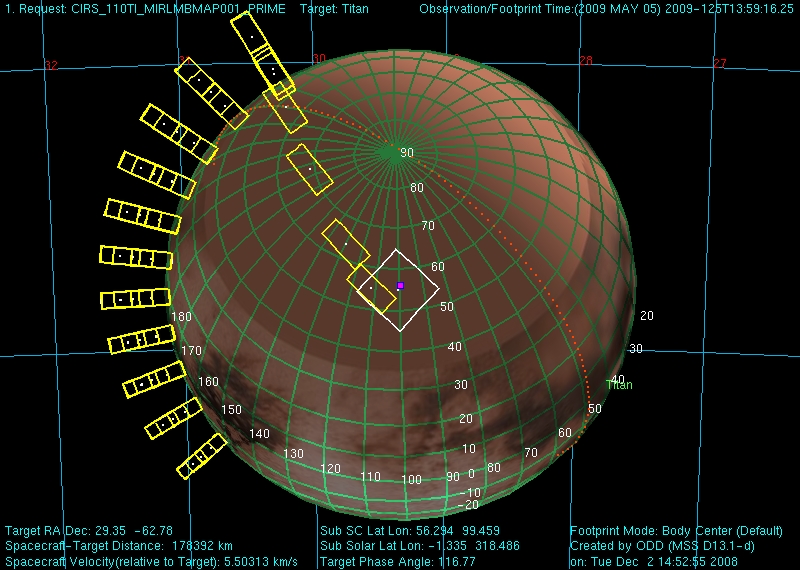The height and width of the screenshot is (570, 800).
Task: Click 'Target Phase Angle: 116.77' readout
Action: [397, 561]
